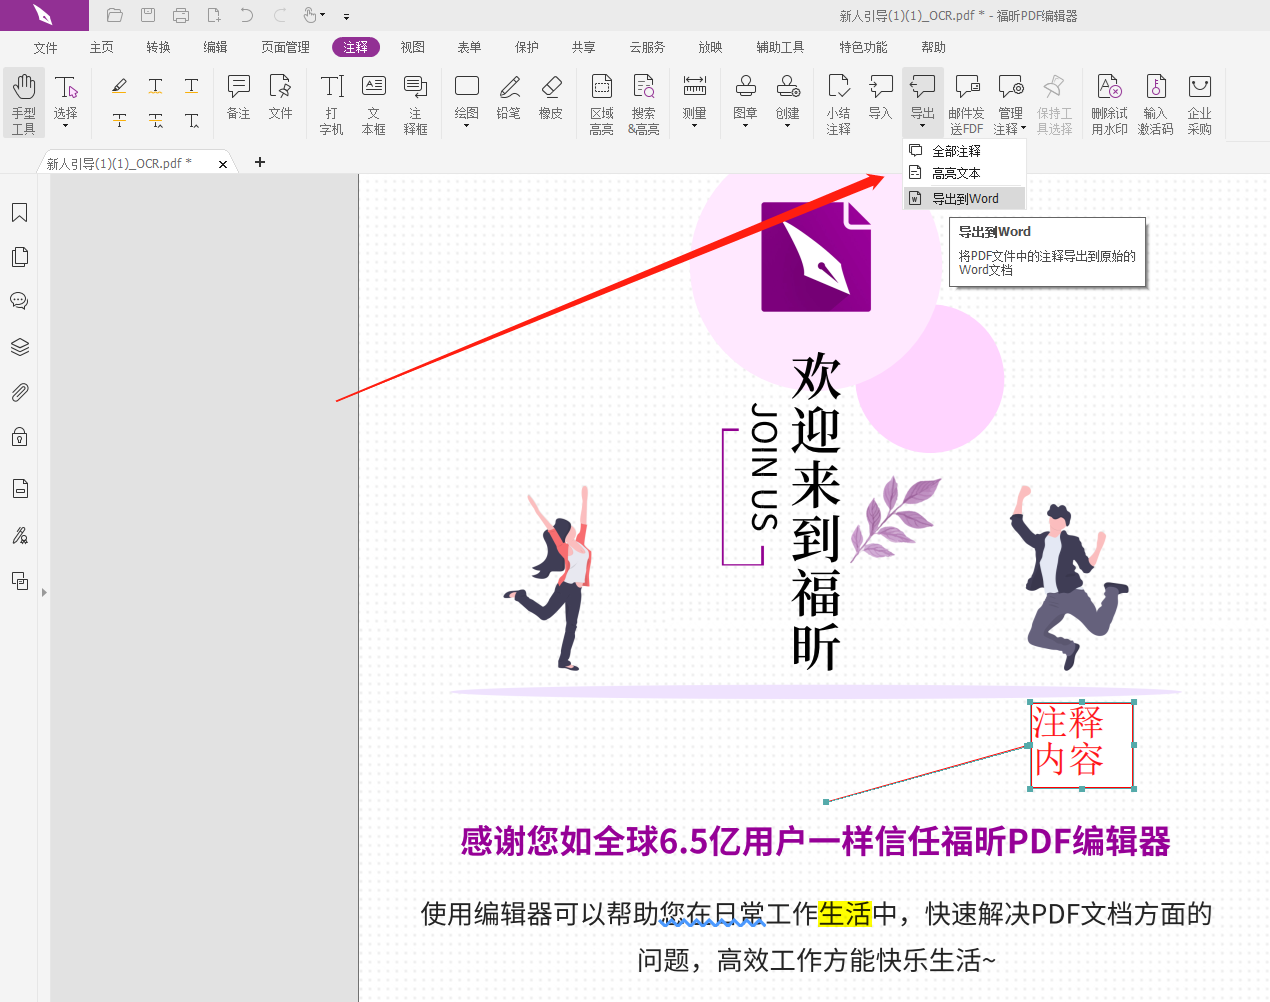The image size is (1270, 1002).
Task: Open the attachments panel in sidebar
Action: click(x=19, y=391)
